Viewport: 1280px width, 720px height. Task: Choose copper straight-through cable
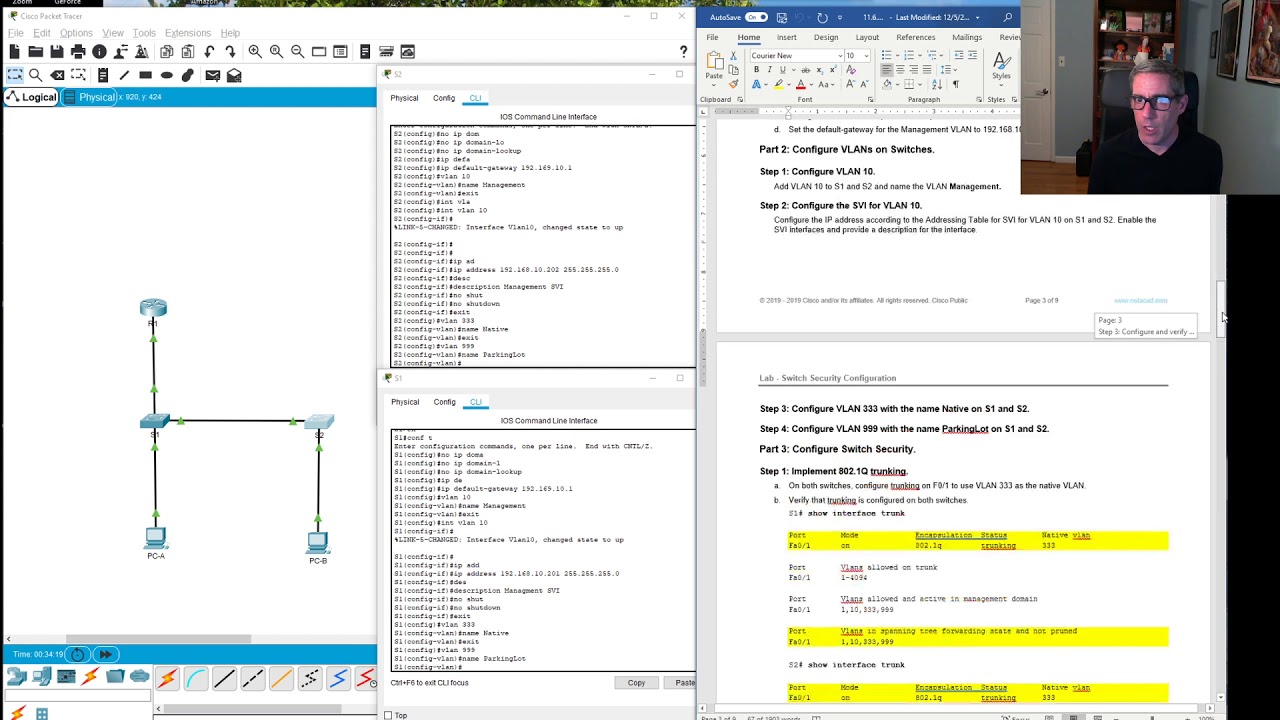point(224,679)
